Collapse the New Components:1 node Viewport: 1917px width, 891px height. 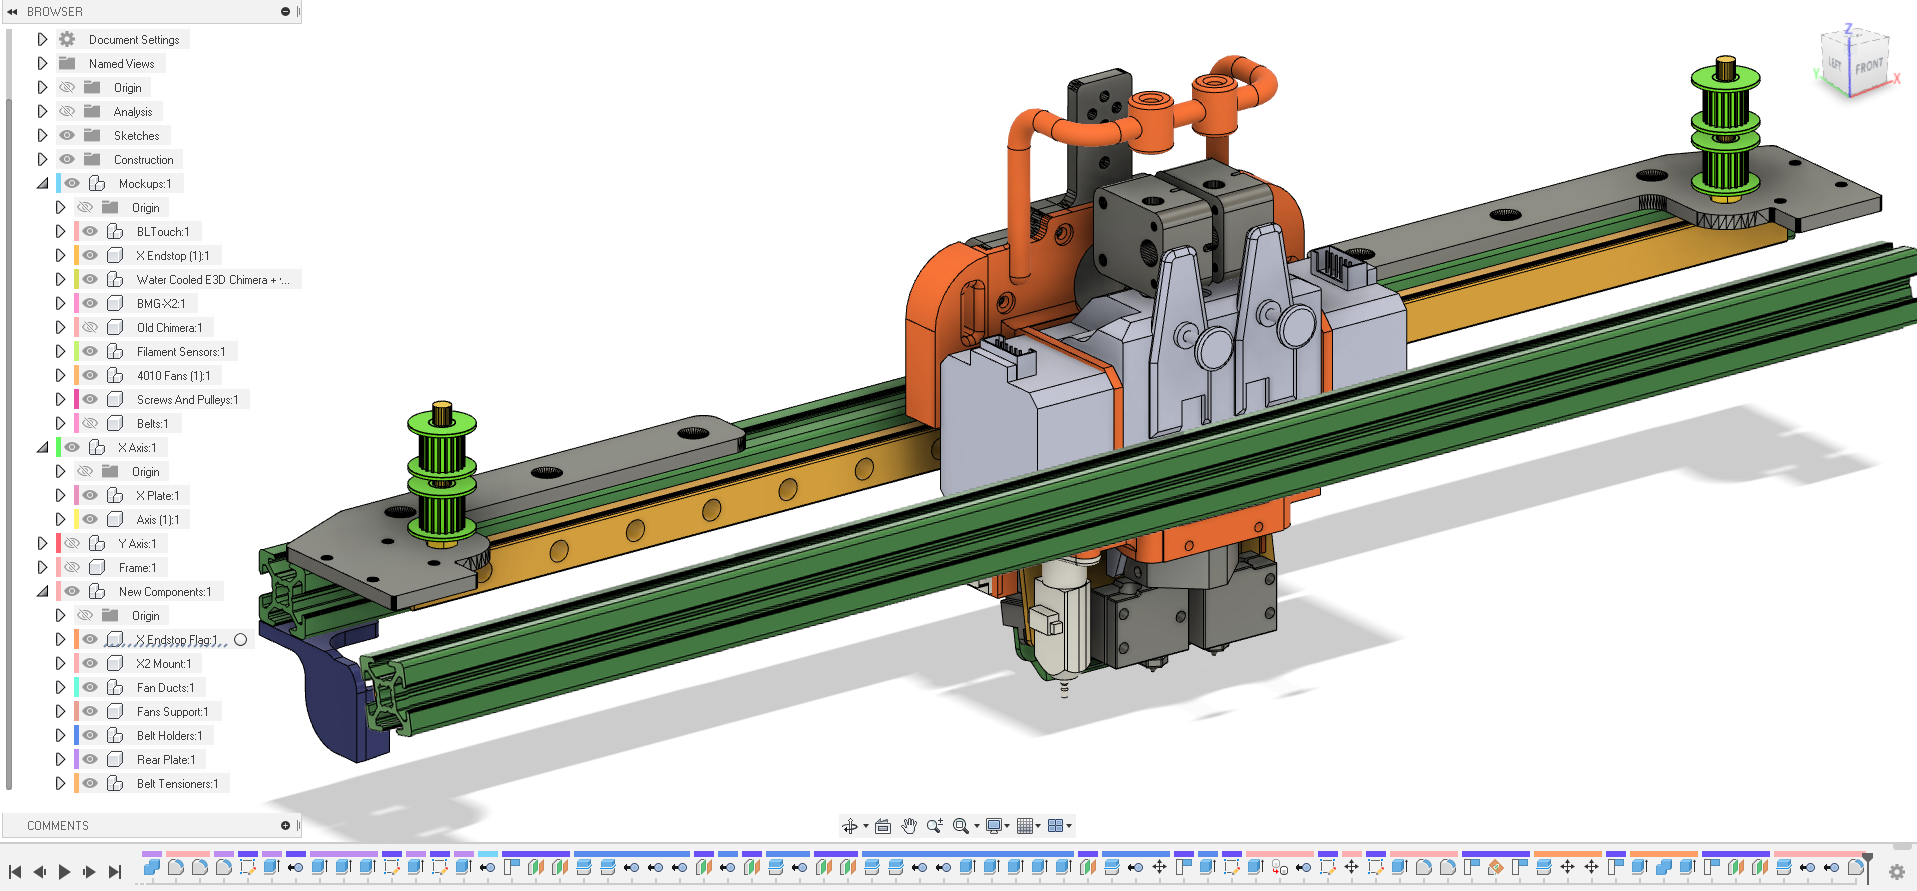[42, 592]
